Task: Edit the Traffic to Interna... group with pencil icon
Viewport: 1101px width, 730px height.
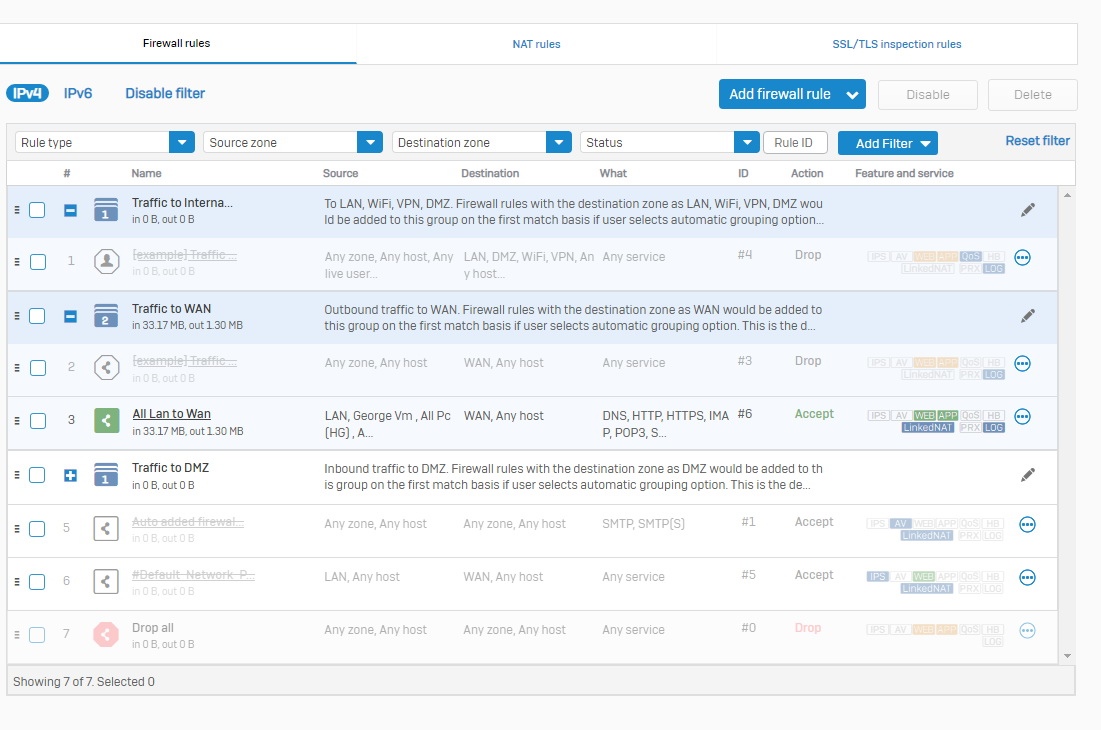Action: click(1027, 210)
